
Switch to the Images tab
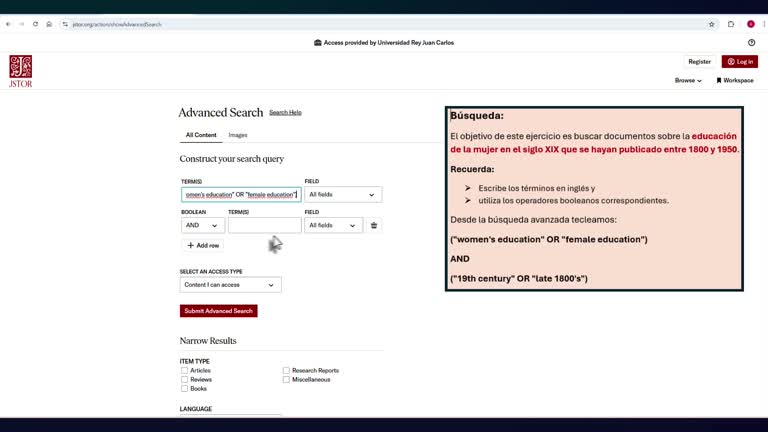238,135
